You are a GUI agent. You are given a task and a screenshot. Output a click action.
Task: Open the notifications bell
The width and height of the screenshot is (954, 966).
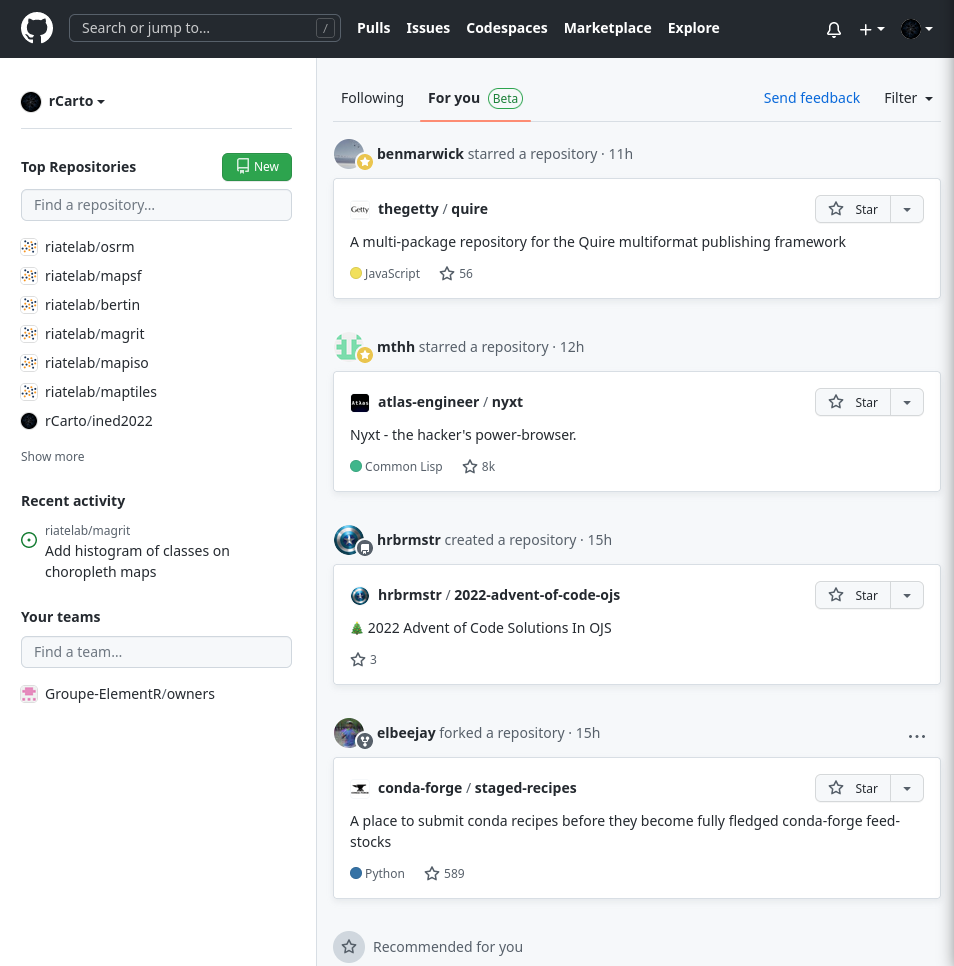coord(834,29)
